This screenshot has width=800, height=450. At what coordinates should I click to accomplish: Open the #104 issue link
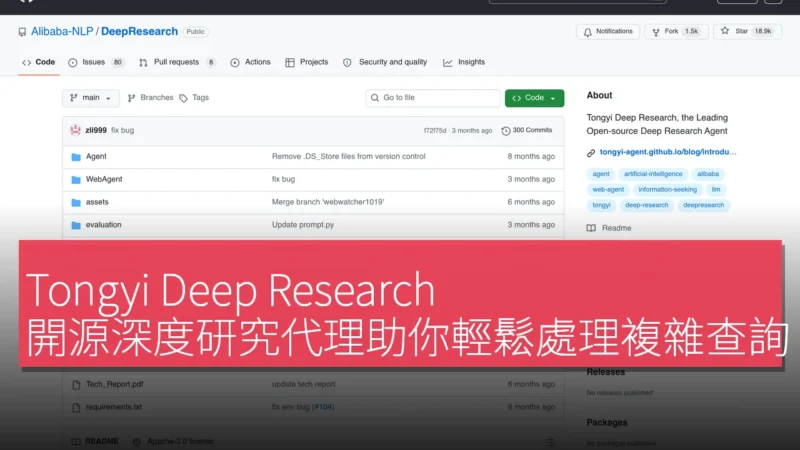pyautogui.click(x=323, y=407)
